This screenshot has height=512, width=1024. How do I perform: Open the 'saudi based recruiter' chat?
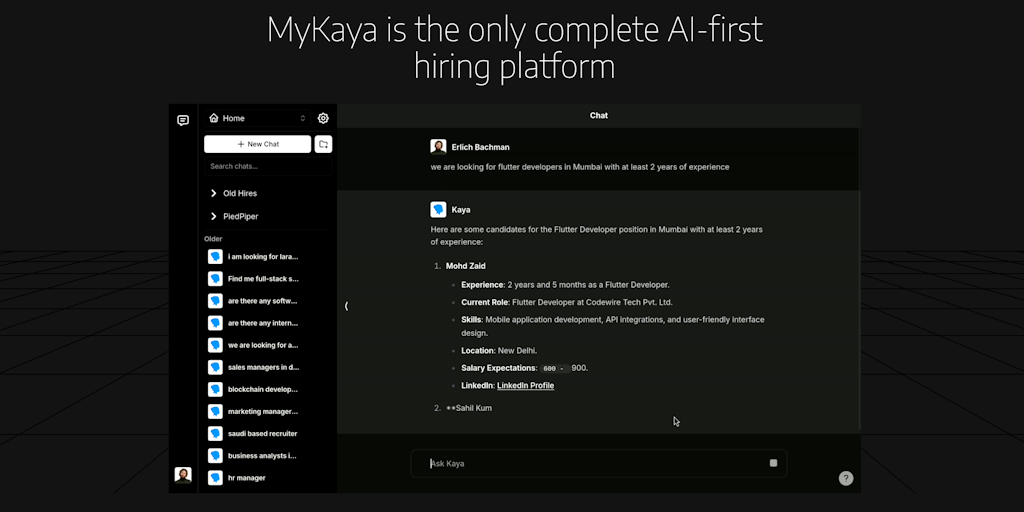[x=262, y=433]
